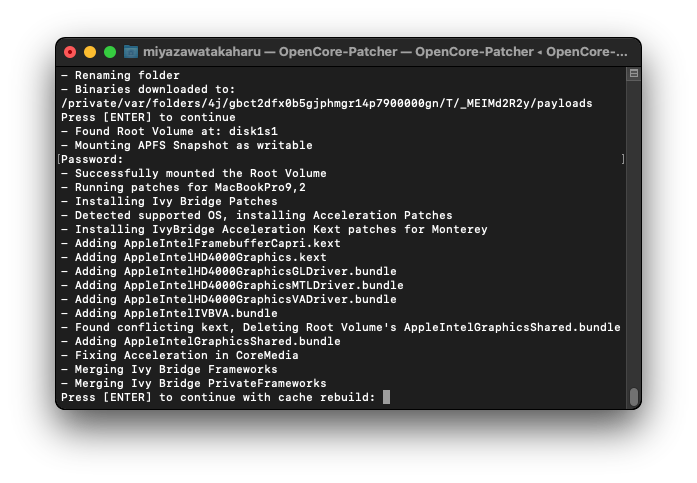
Task: Click "Adding AppleIntelGraphicsShared.bundle" line
Action: [x=201, y=341]
